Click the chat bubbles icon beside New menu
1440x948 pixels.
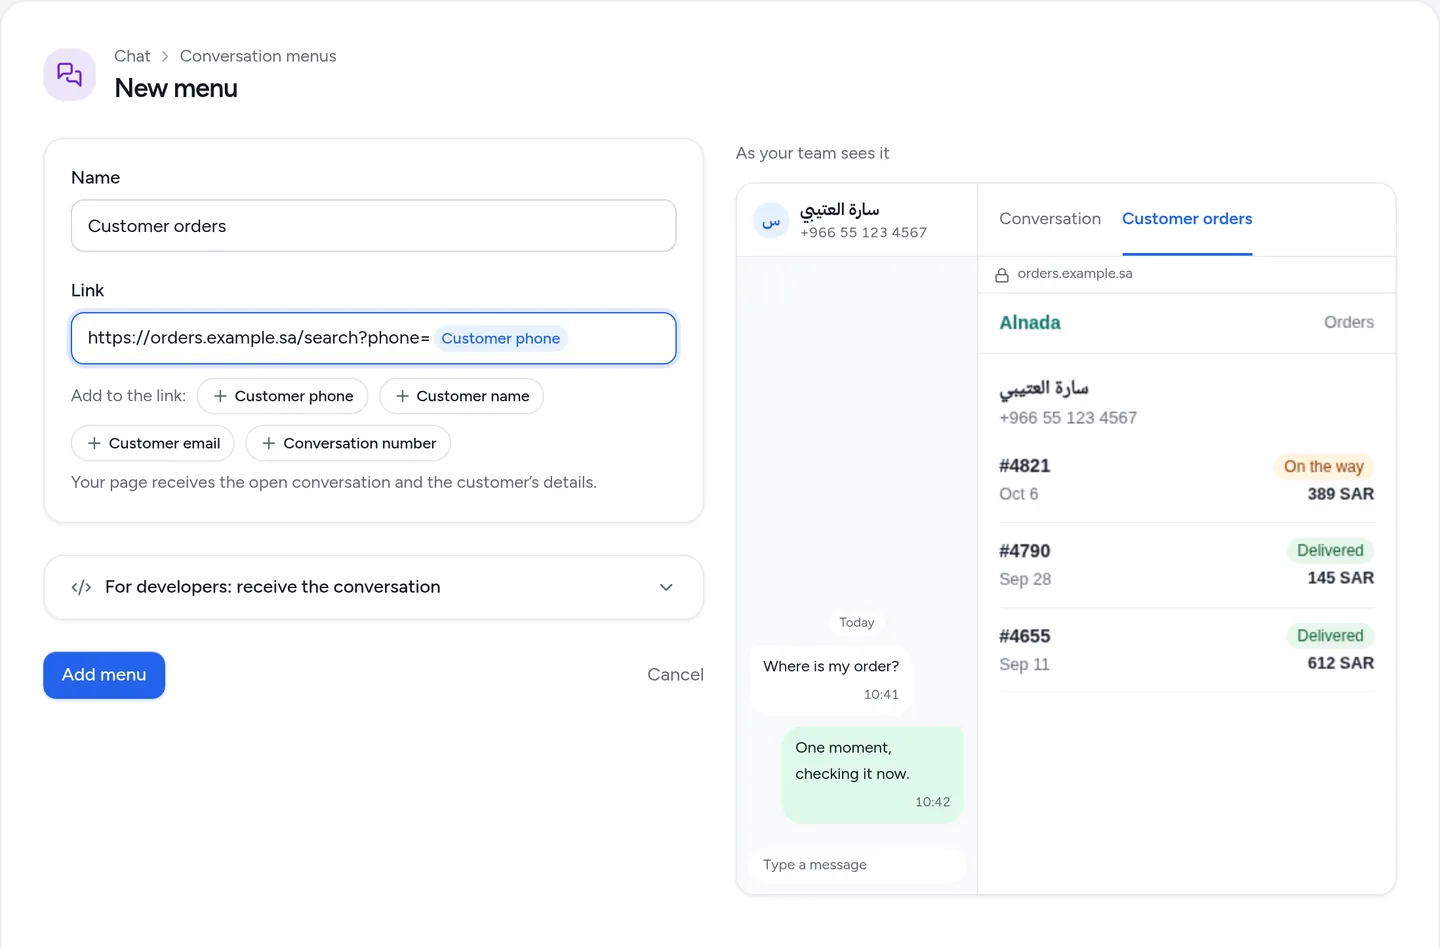pos(69,75)
